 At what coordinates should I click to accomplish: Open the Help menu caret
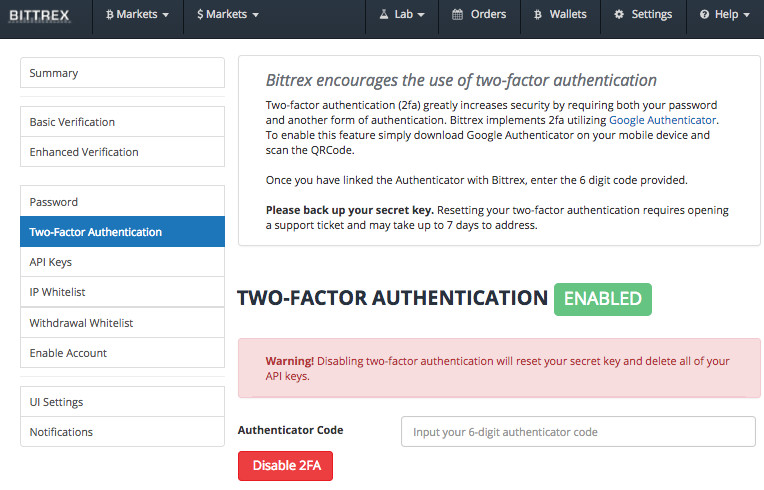(x=746, y=15)
